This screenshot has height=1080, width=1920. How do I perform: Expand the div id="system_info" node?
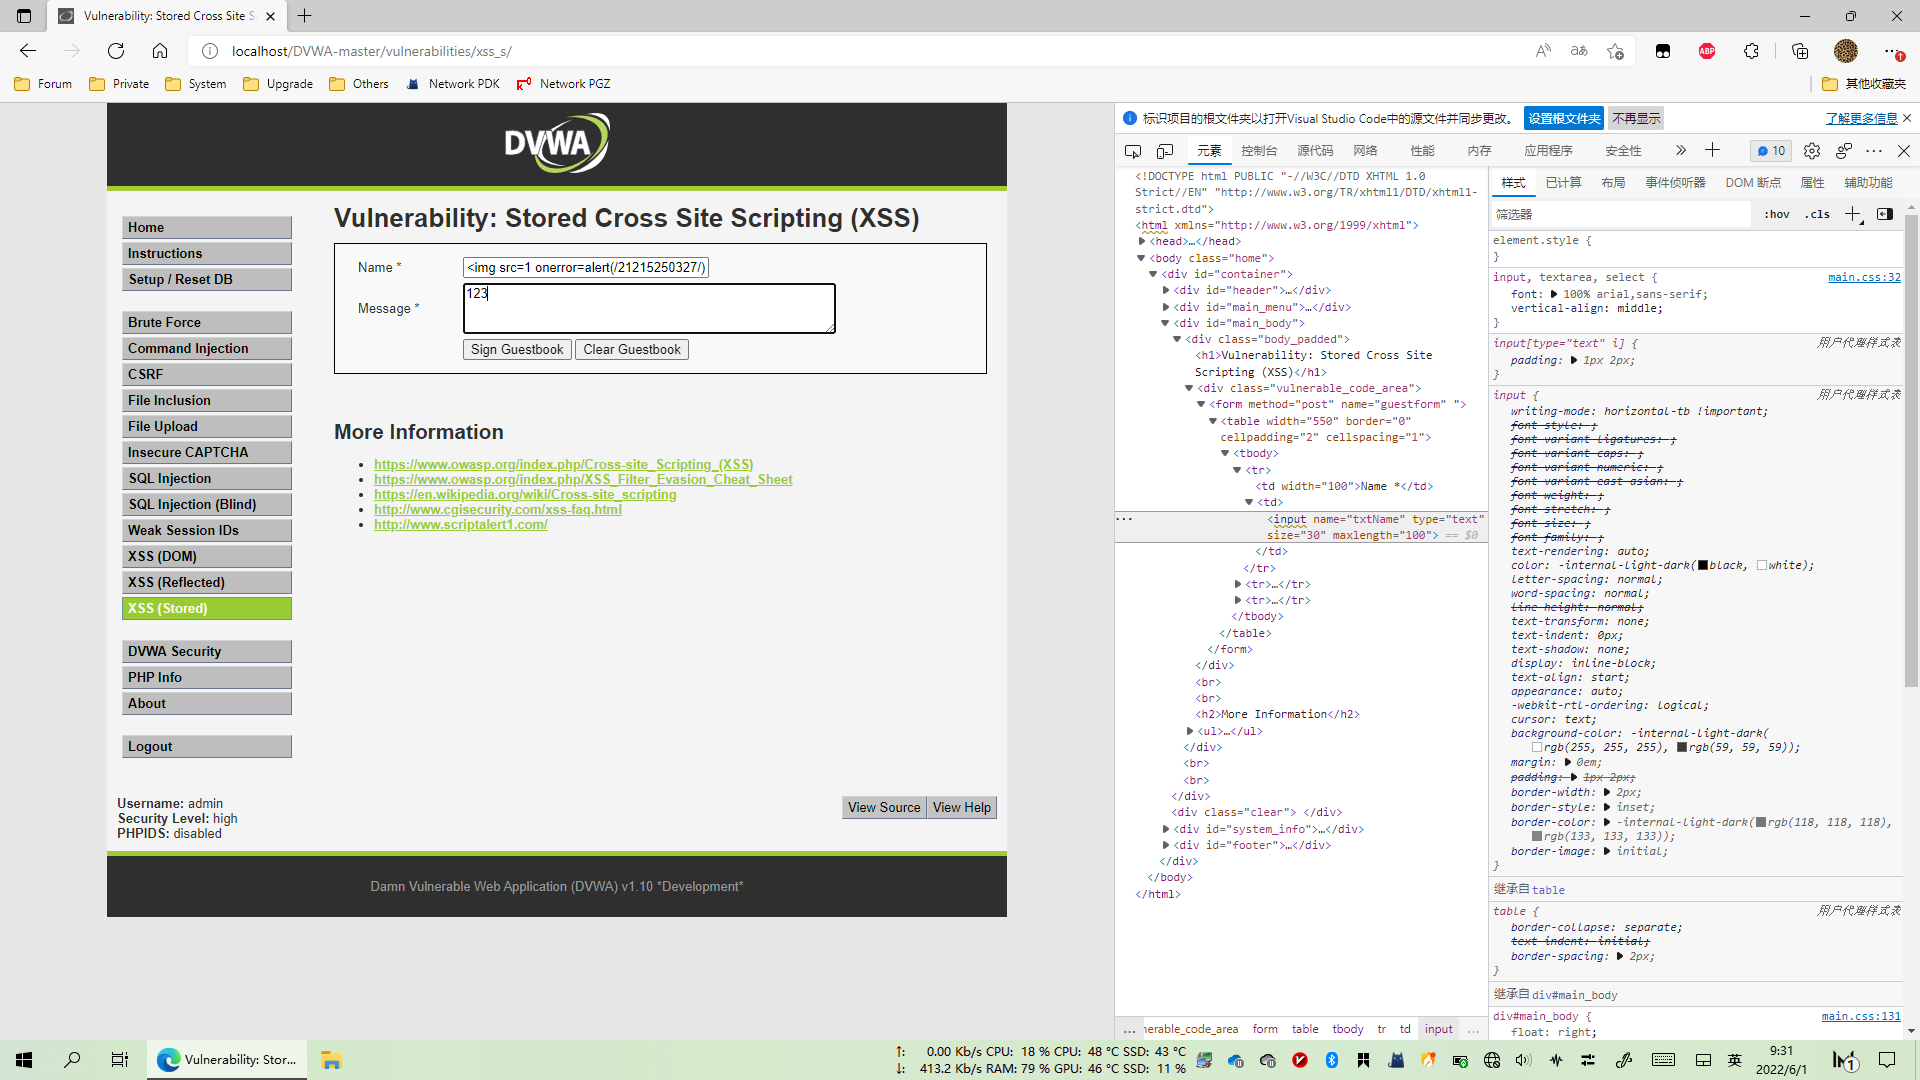(x=1166, y=829)
